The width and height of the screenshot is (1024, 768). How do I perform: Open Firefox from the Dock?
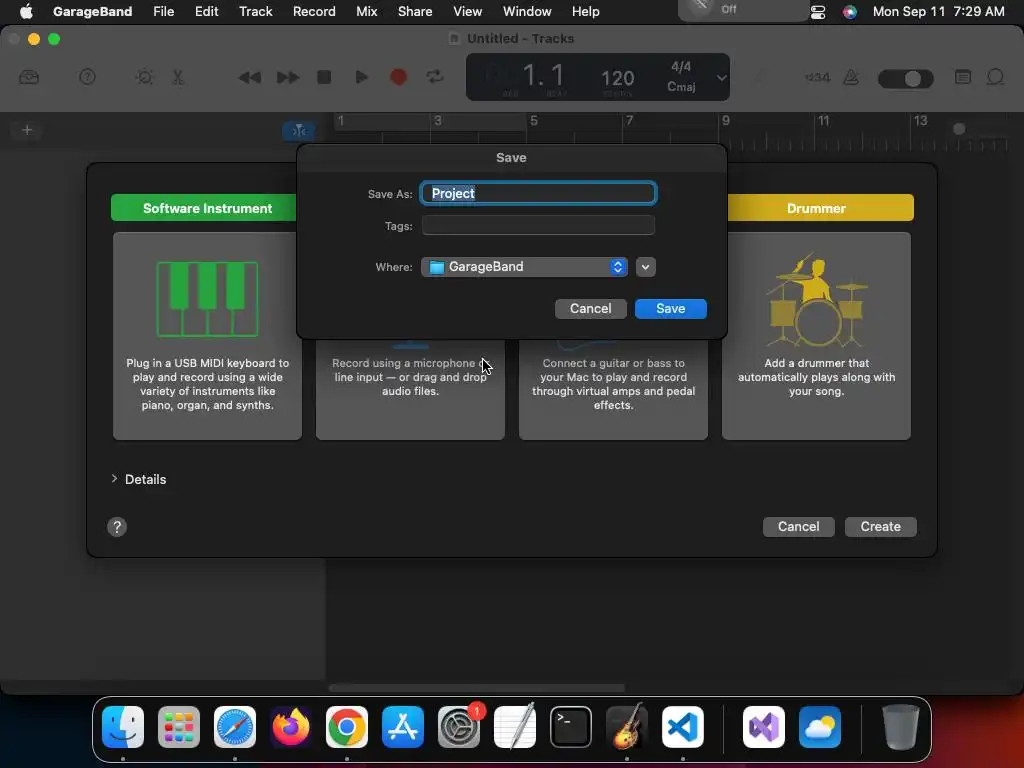[x=291, y=727]
